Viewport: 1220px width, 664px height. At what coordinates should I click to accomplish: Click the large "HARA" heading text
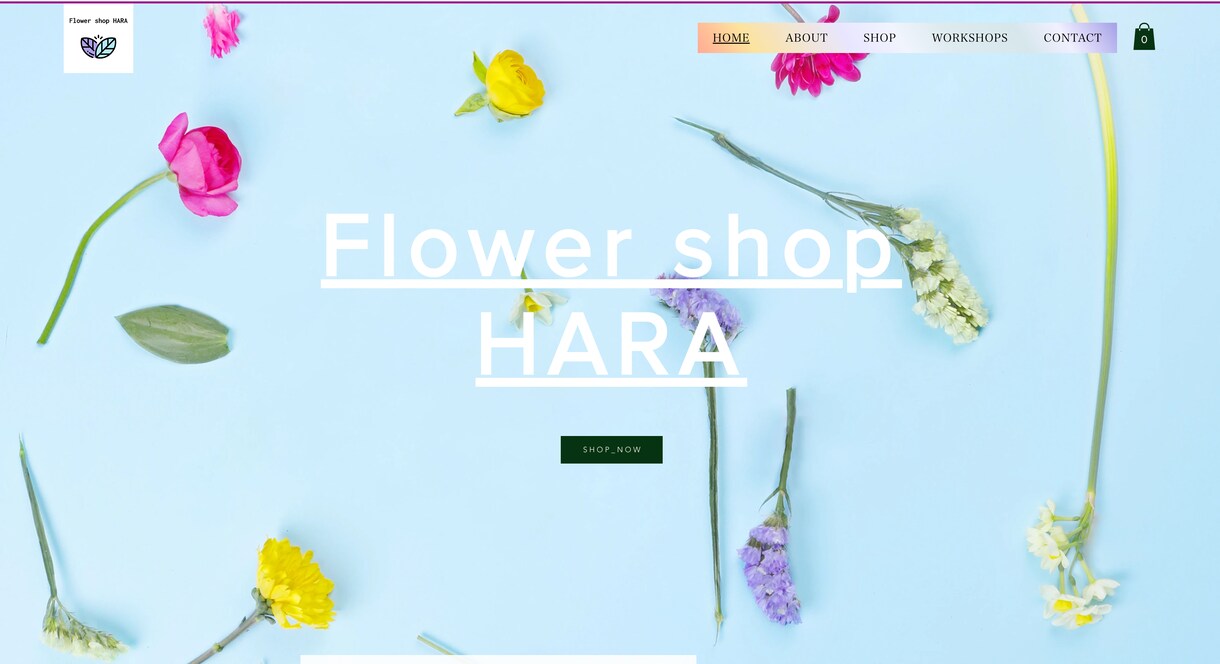pos(610,345)
